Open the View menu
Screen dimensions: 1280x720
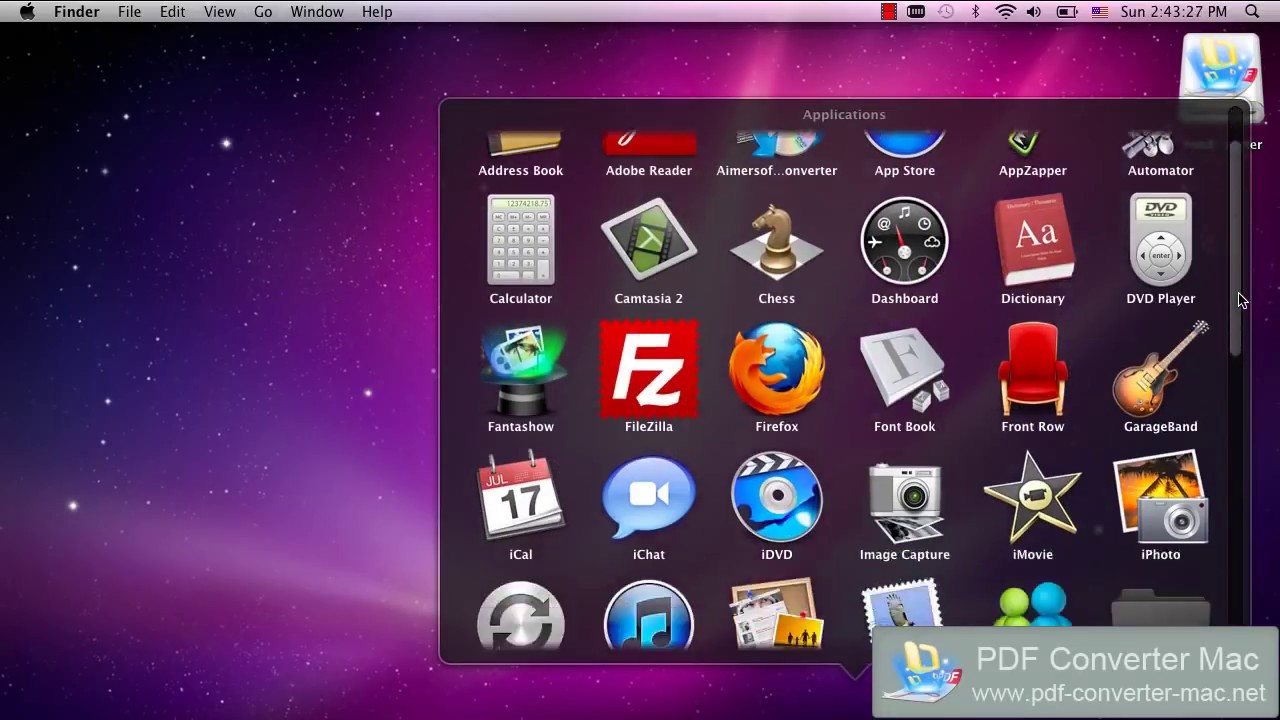[220, 12]
